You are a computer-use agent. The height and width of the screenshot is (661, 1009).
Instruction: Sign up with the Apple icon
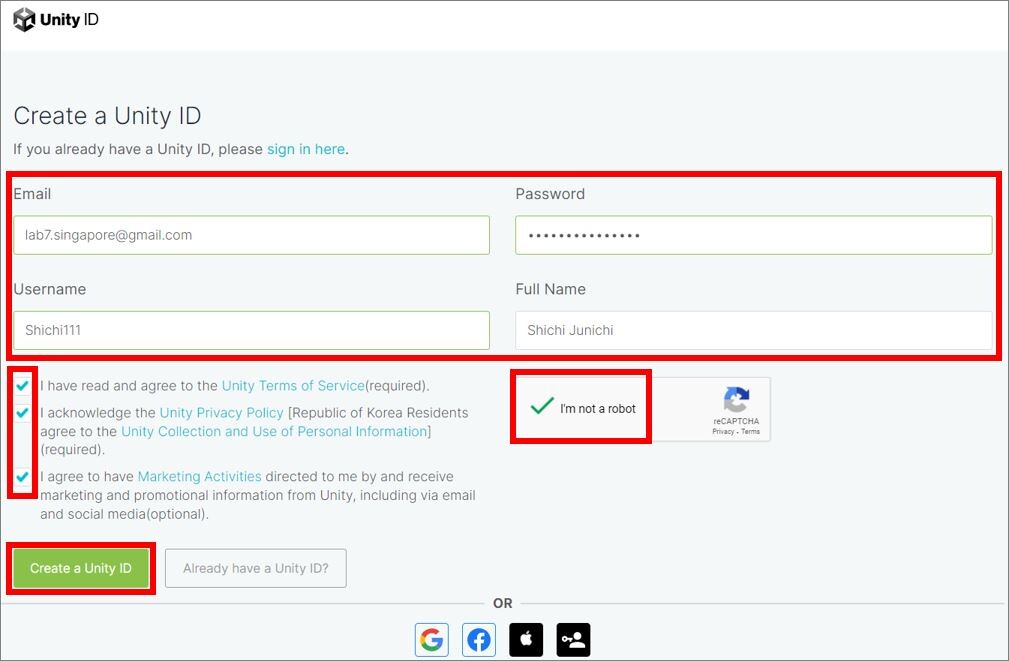coord(526,640)
